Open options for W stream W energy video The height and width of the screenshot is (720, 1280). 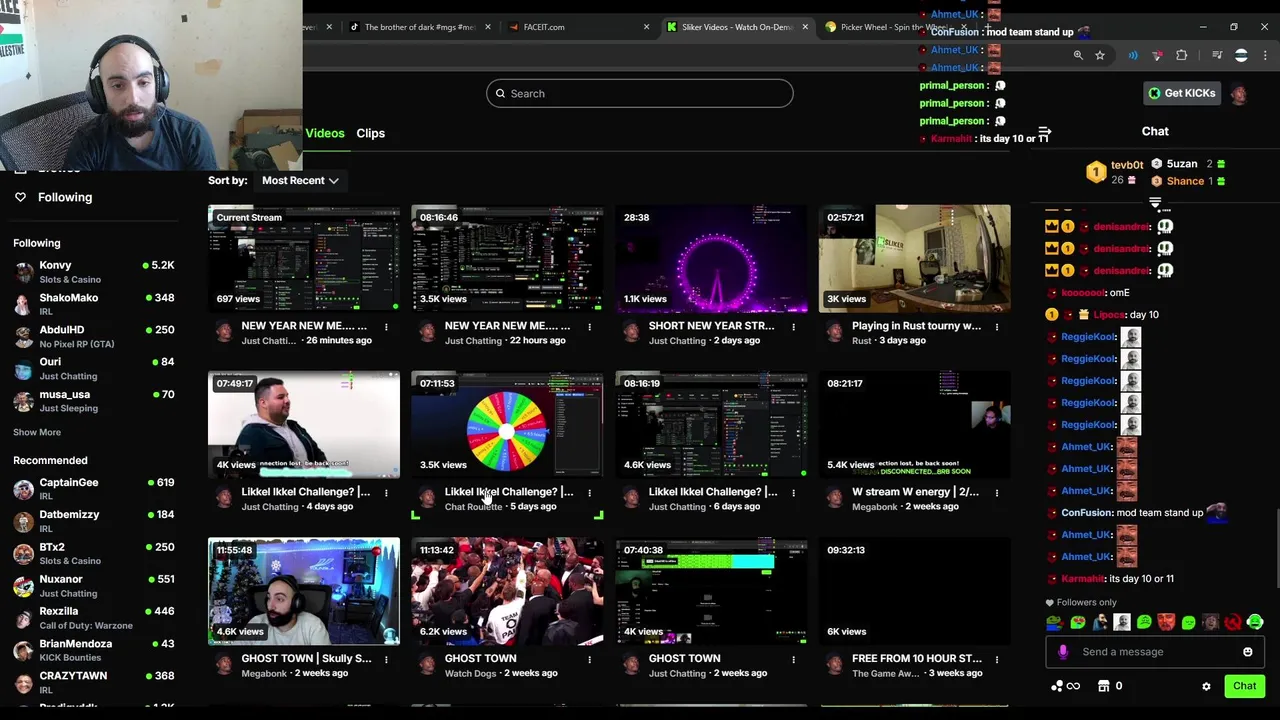tap(996, 492)
